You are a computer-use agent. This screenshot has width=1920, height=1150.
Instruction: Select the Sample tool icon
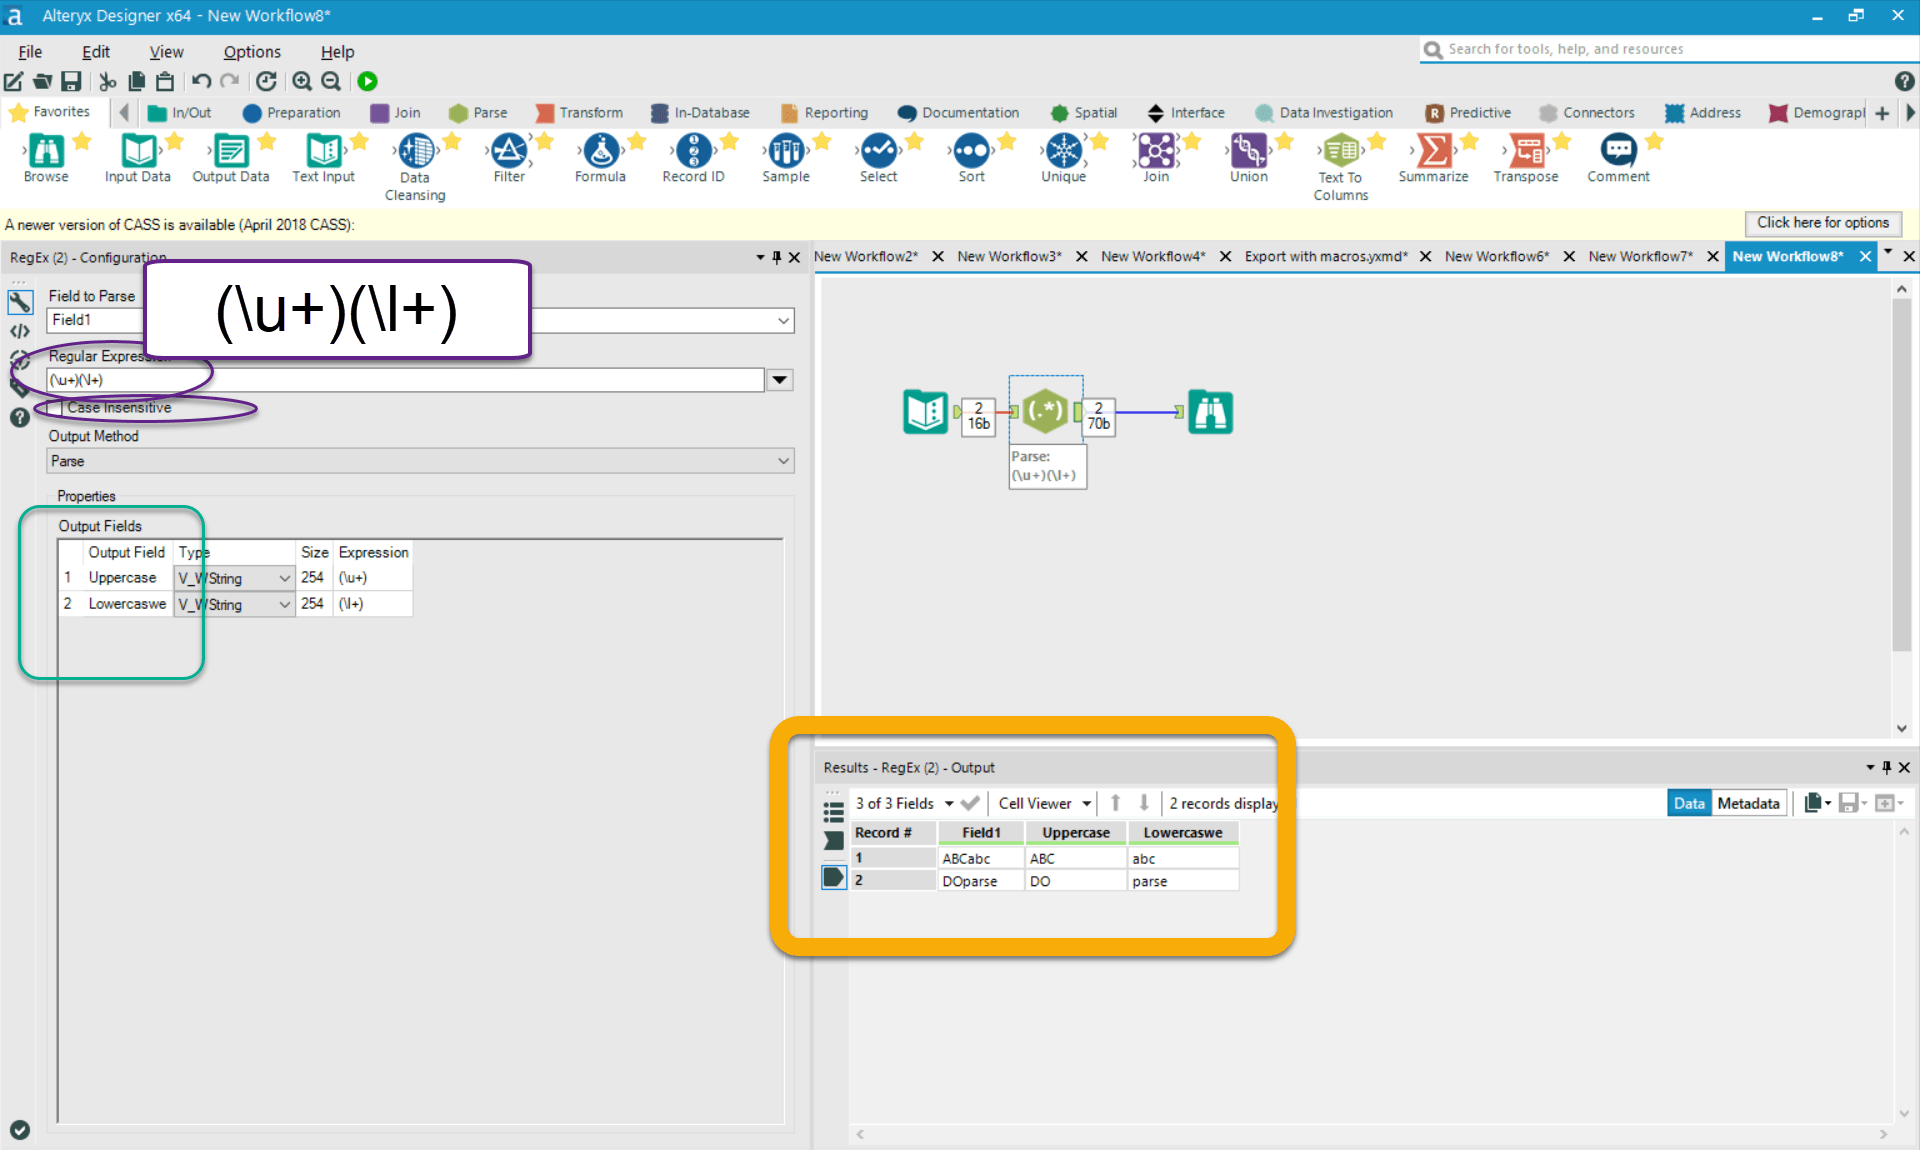[x=786, y=151]
